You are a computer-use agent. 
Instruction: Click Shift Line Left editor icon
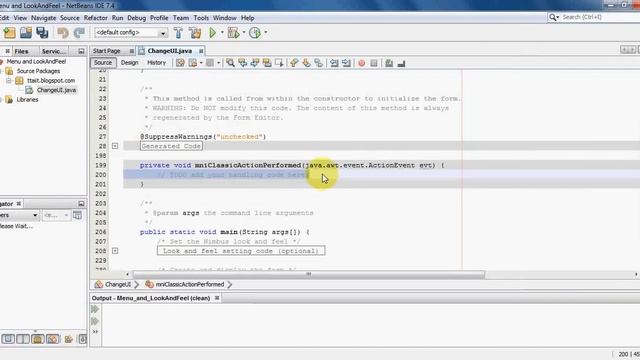[334, 63]
